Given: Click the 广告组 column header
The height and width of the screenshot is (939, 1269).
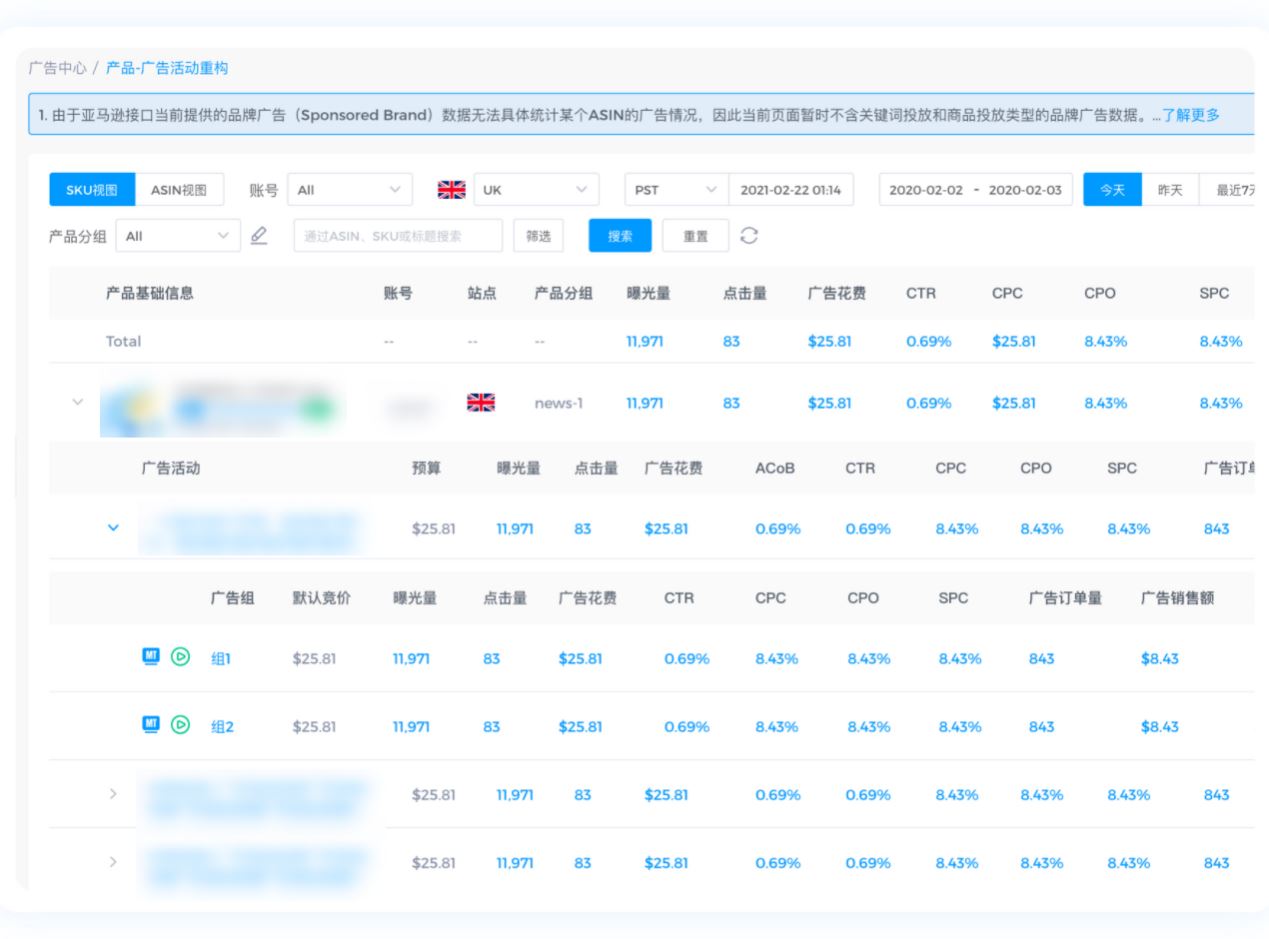Looking at the screenshot, I should [232, 598].
